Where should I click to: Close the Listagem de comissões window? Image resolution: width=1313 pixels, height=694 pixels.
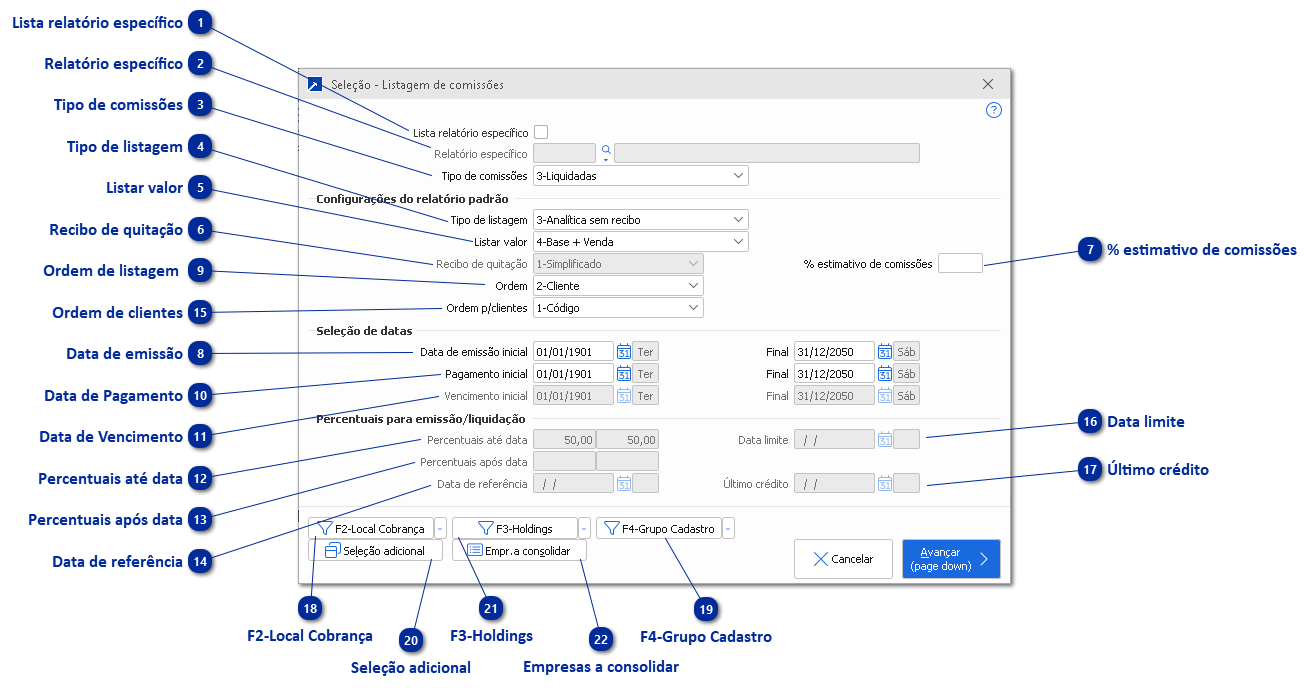[988, 85]
